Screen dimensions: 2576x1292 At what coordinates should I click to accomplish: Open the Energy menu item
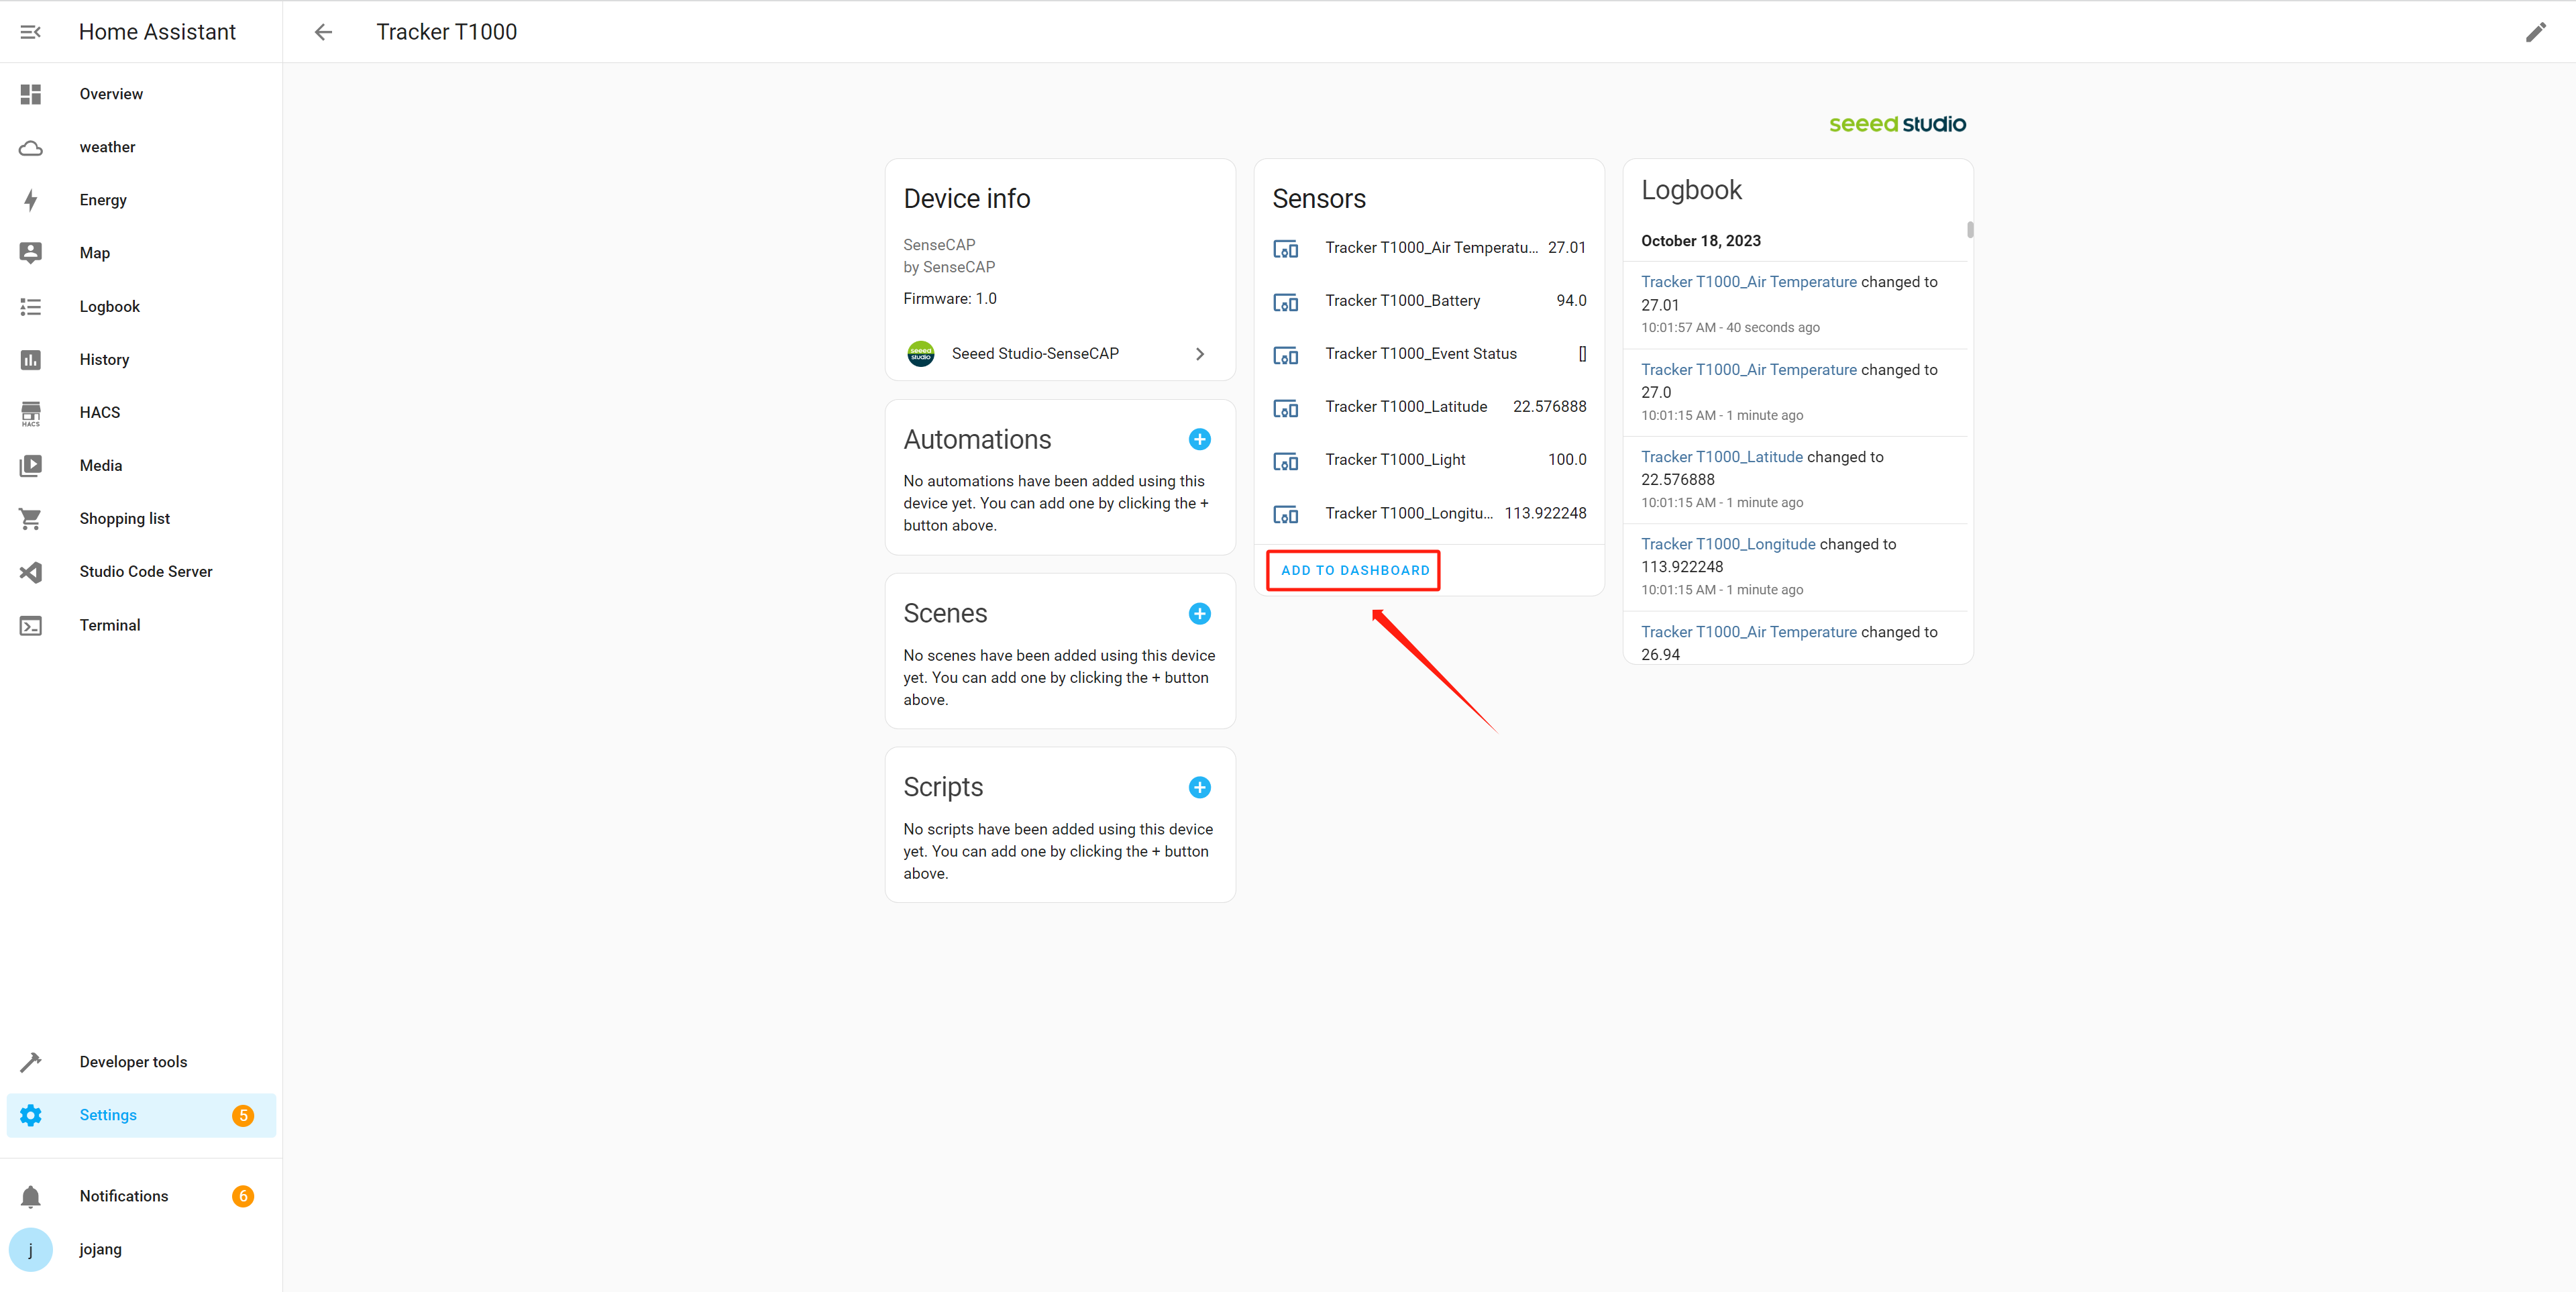(x=141, y=200)
